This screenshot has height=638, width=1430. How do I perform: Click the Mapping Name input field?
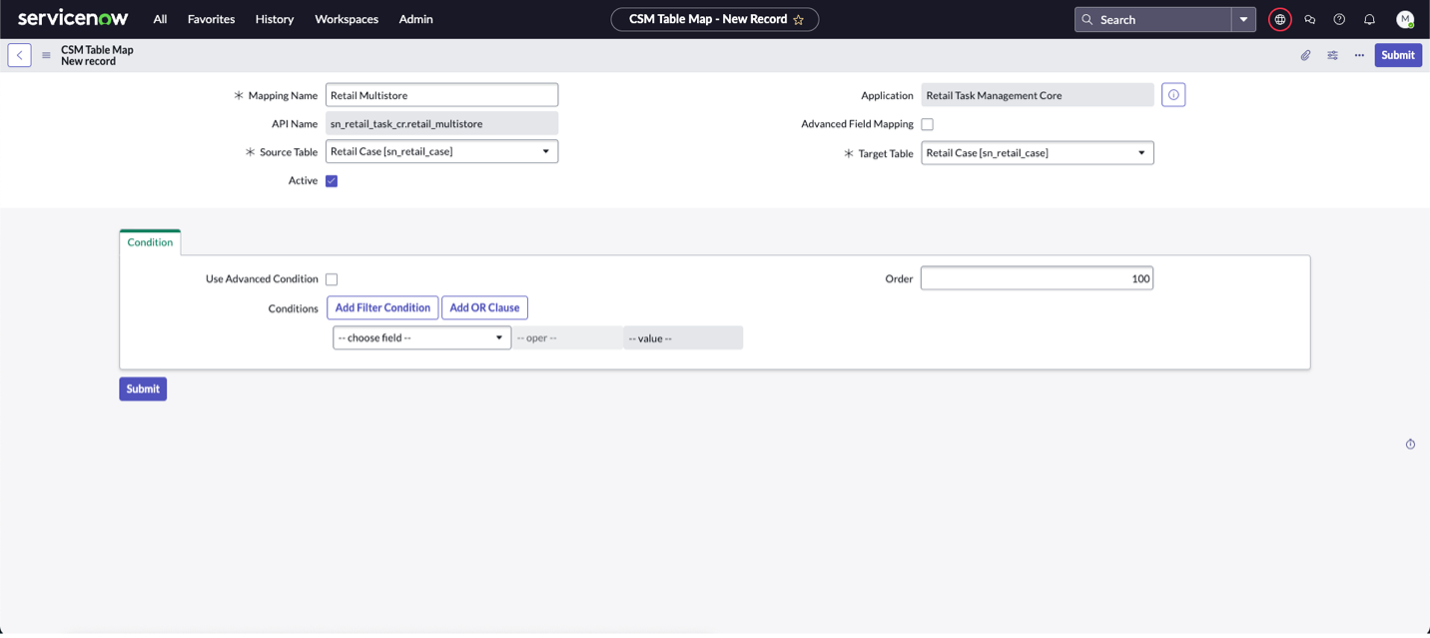click(442, 95)
